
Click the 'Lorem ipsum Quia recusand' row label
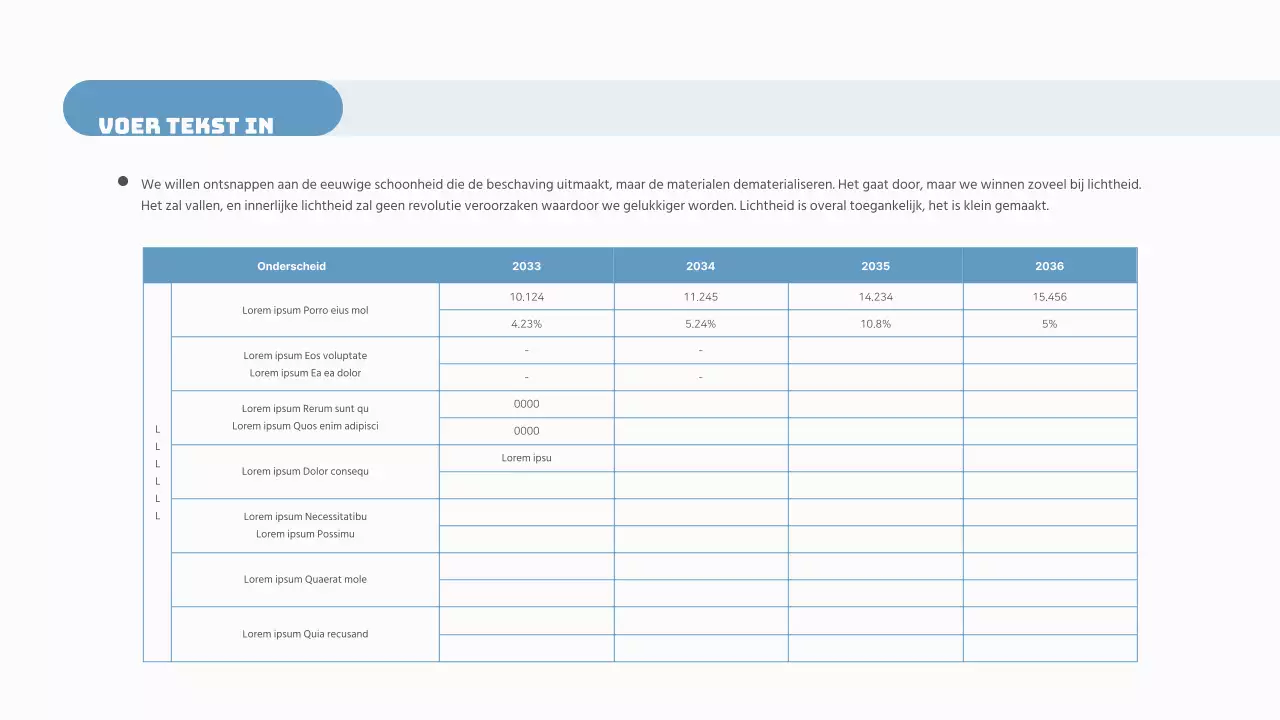point(305,634)
